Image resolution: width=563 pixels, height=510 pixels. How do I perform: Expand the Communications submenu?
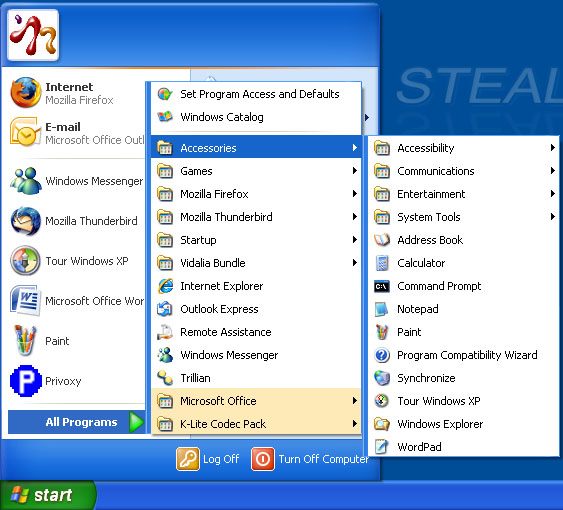pos(464,171)
